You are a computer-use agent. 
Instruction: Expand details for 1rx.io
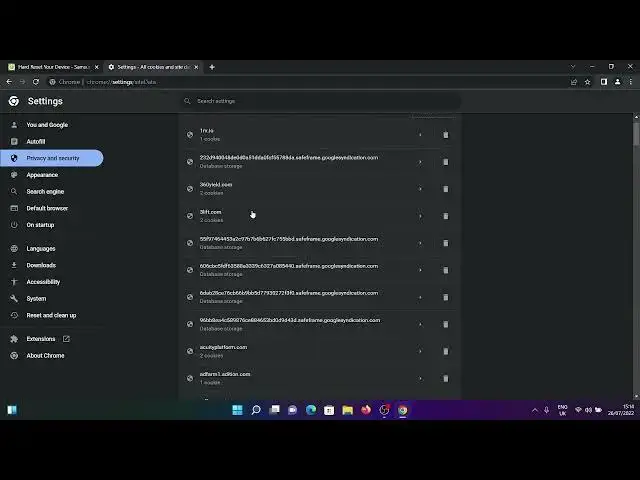tap(420, 135)
